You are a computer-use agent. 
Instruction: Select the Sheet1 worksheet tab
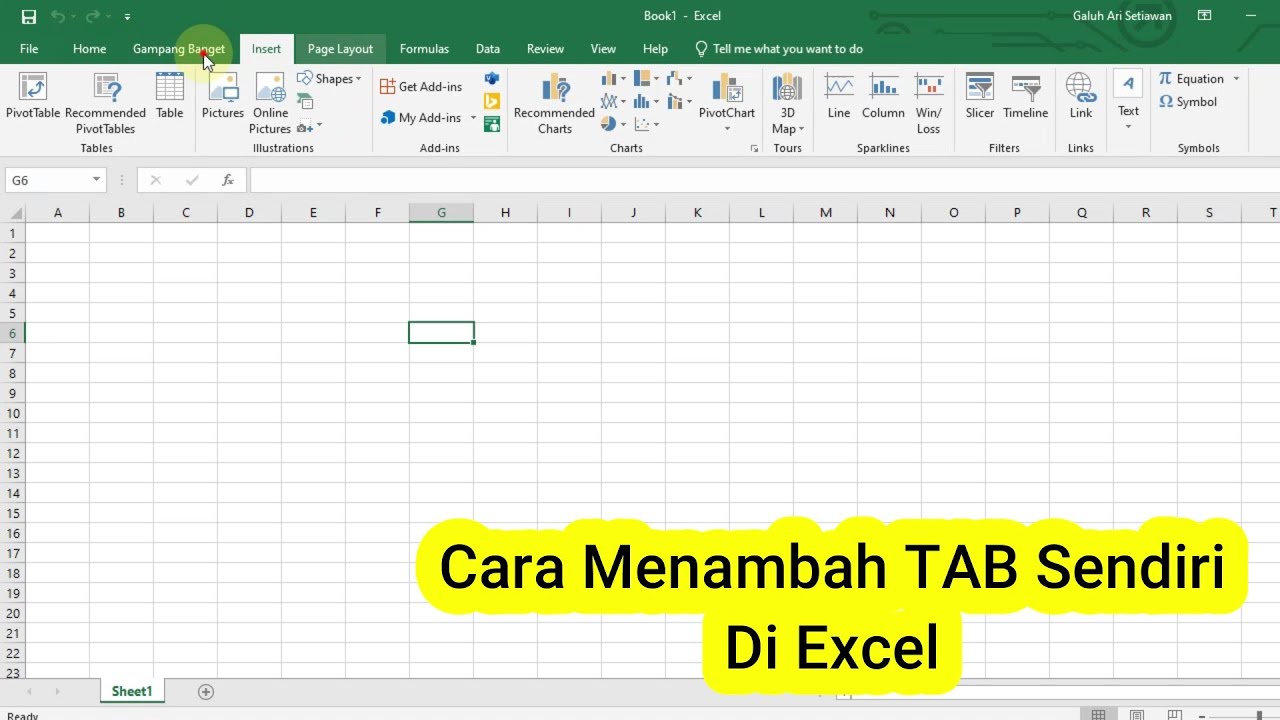click(132, 692)
